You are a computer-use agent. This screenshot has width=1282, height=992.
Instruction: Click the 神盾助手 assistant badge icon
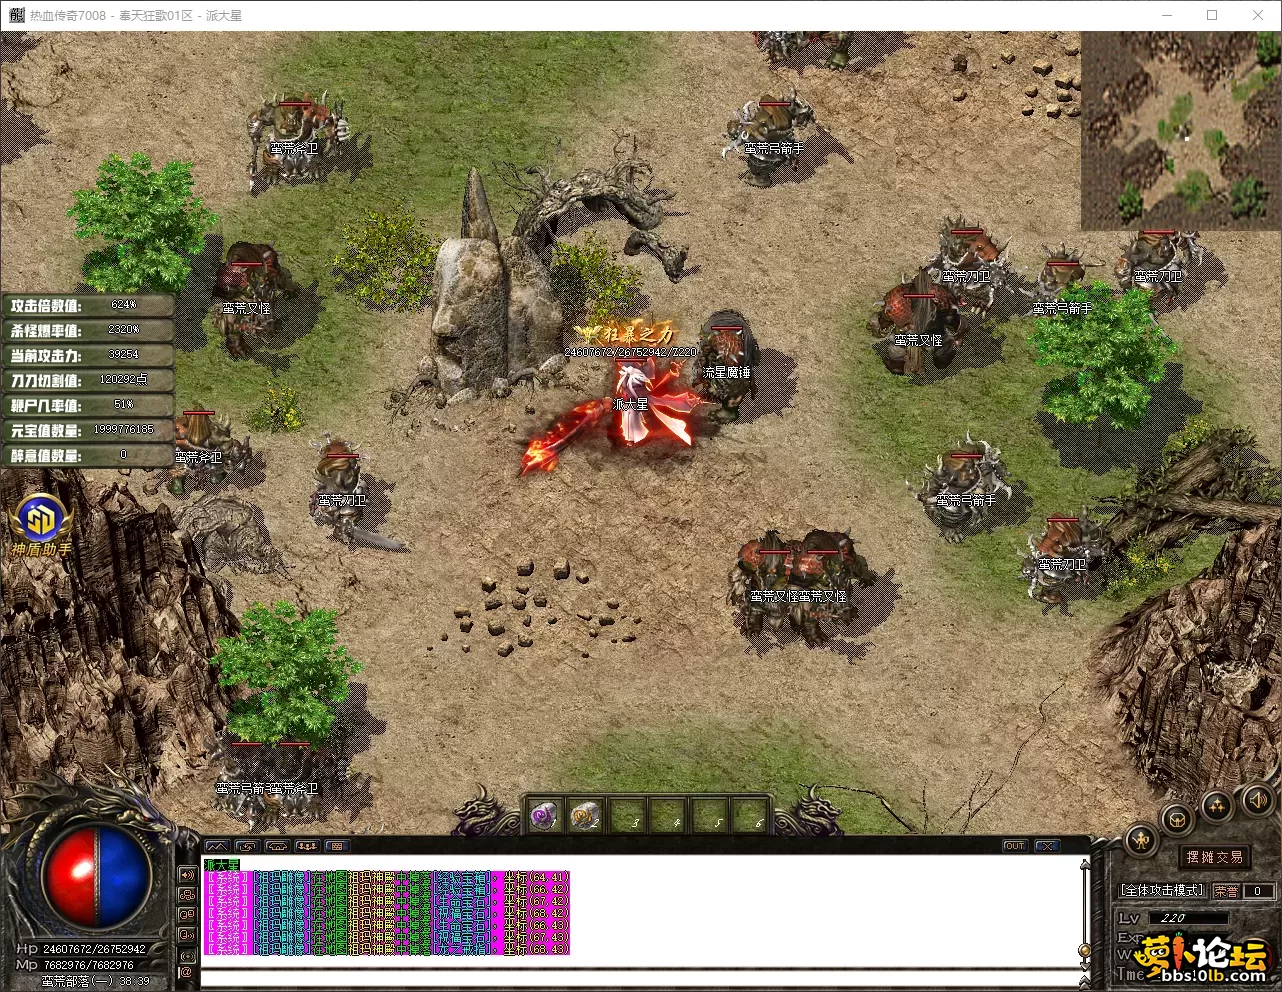tap(41, 520)
